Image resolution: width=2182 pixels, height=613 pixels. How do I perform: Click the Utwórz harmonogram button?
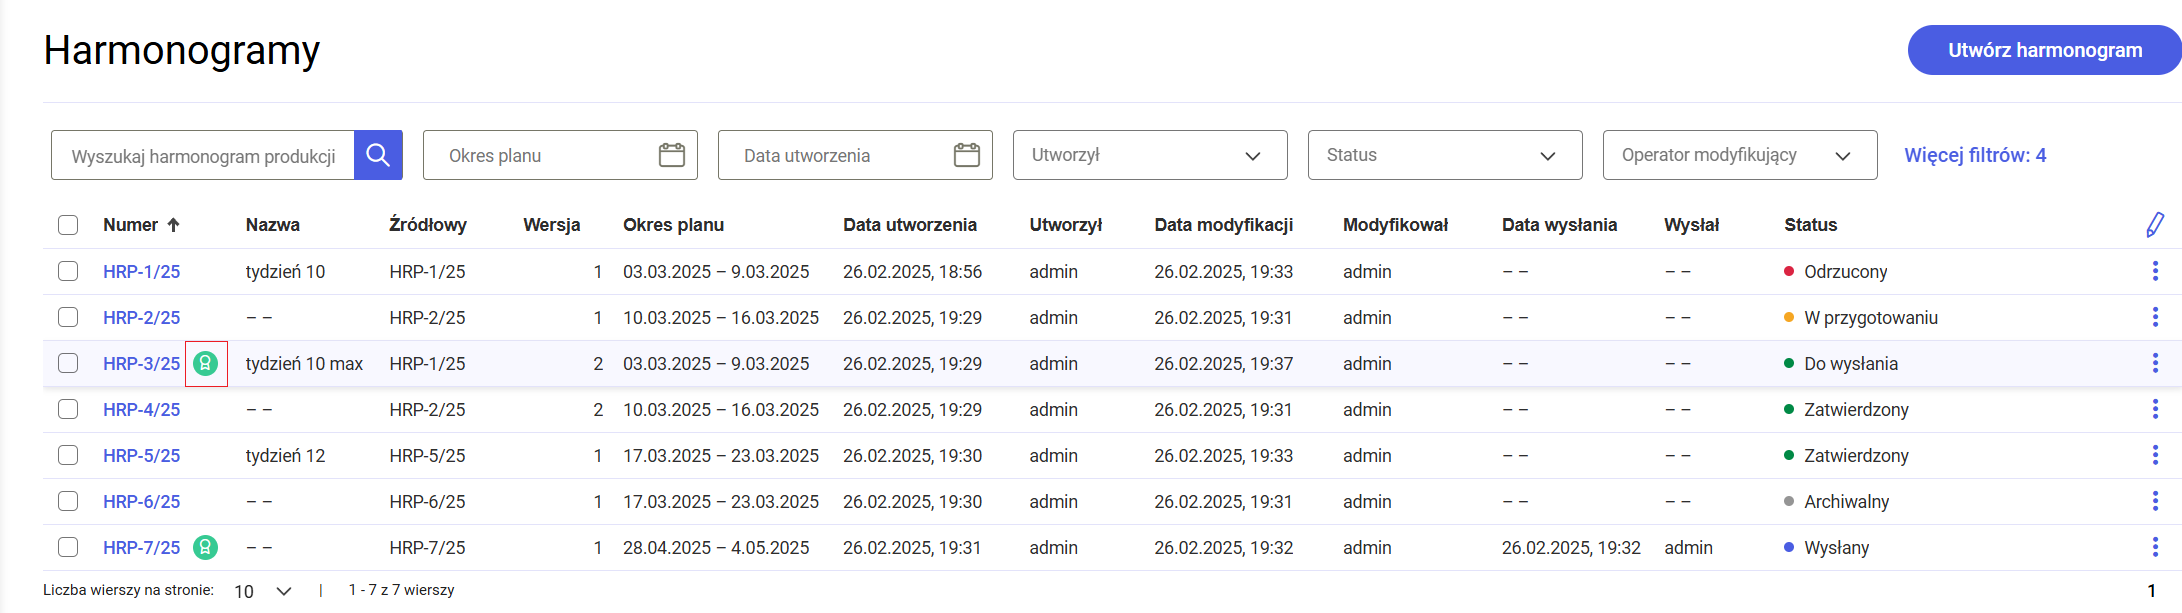click(2044, 50)
